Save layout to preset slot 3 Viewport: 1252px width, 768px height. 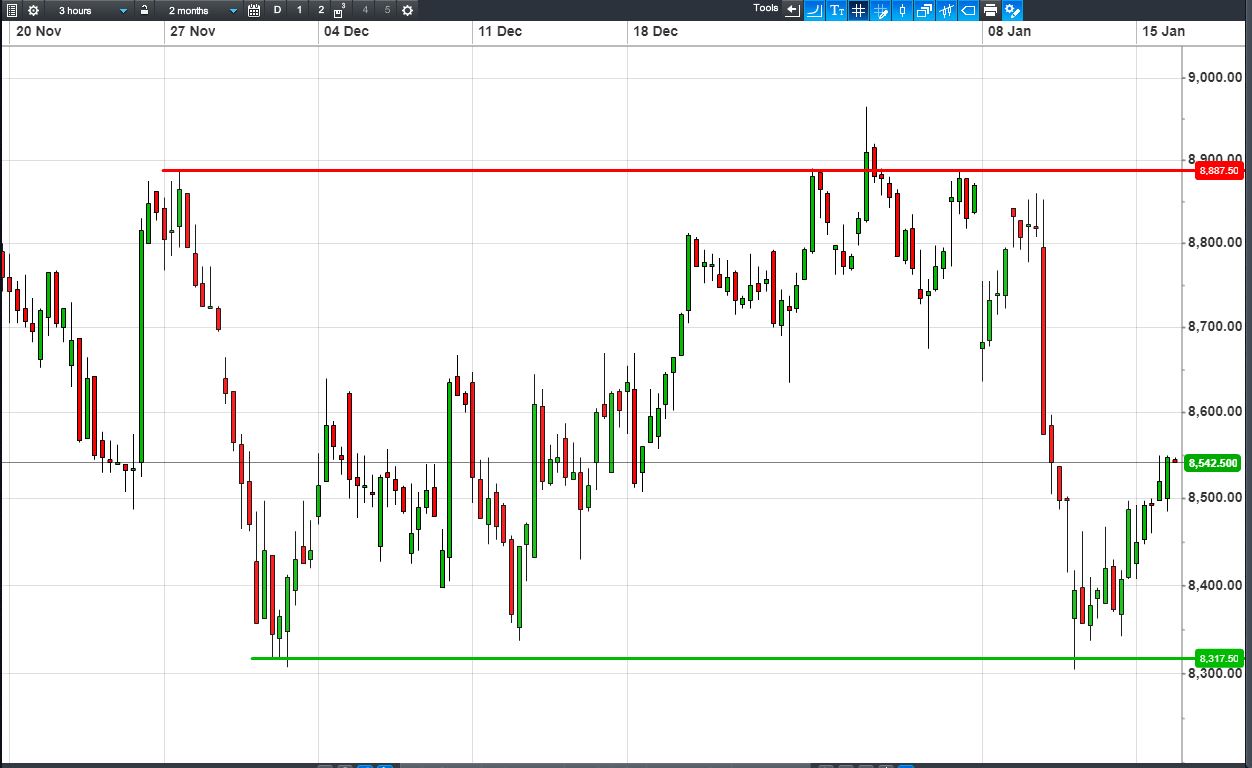(x=340, y=10)
